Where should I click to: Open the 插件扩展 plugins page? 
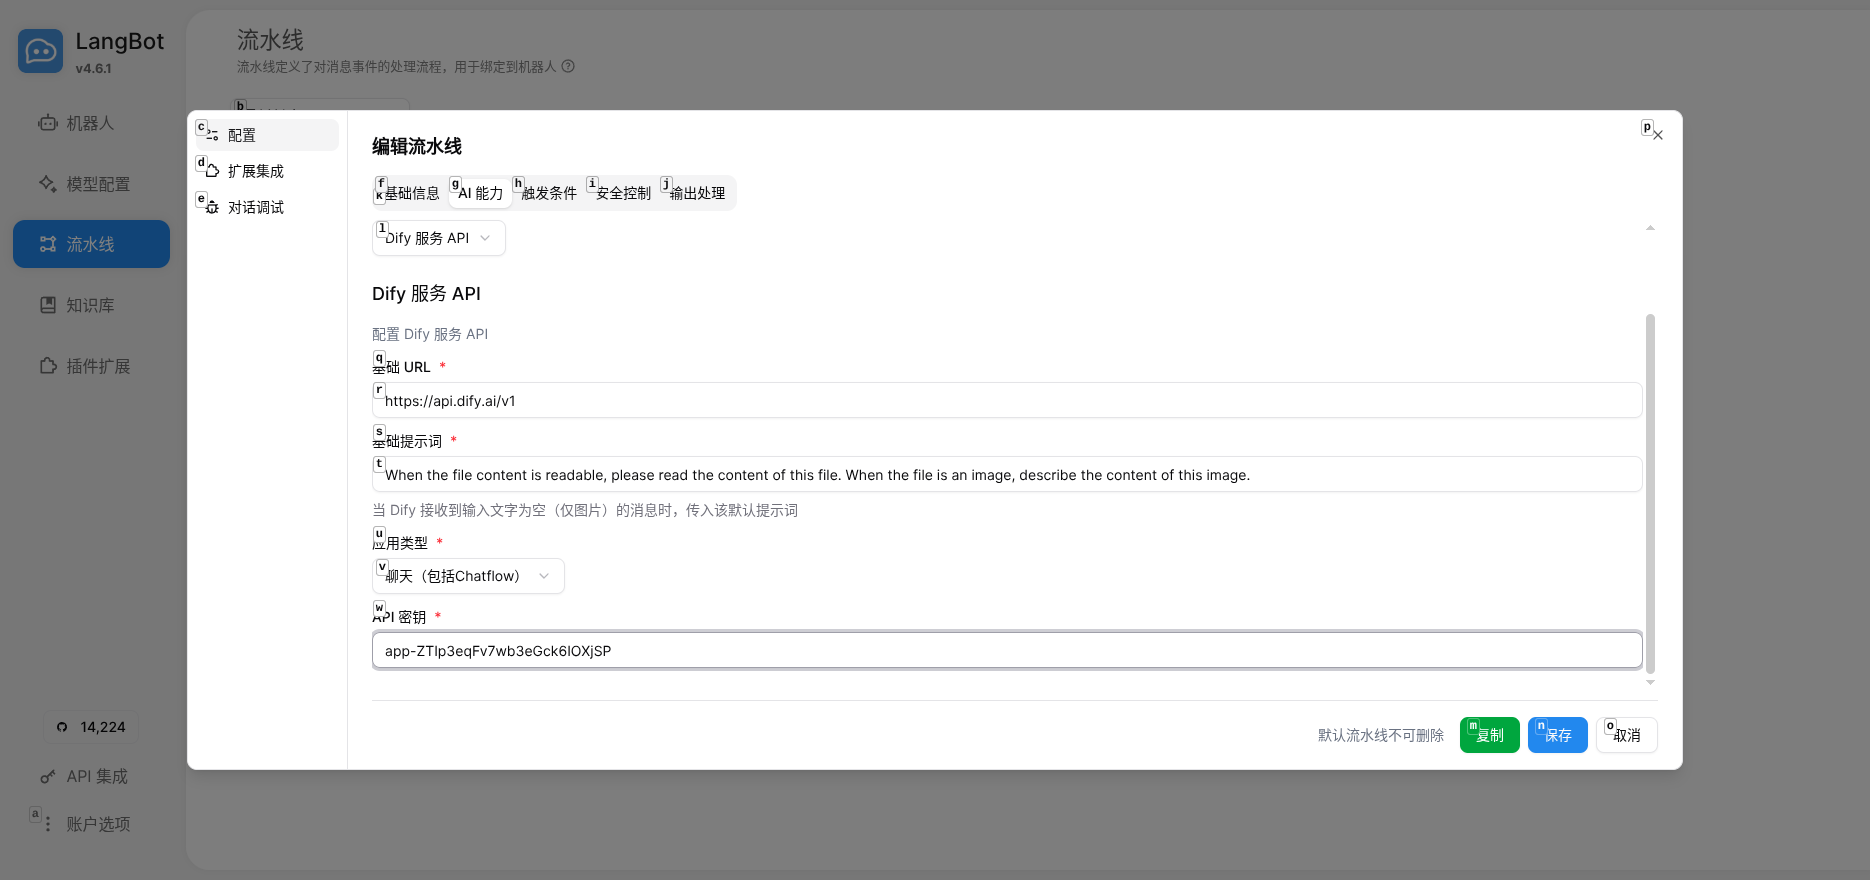click(x=97, y=366)
